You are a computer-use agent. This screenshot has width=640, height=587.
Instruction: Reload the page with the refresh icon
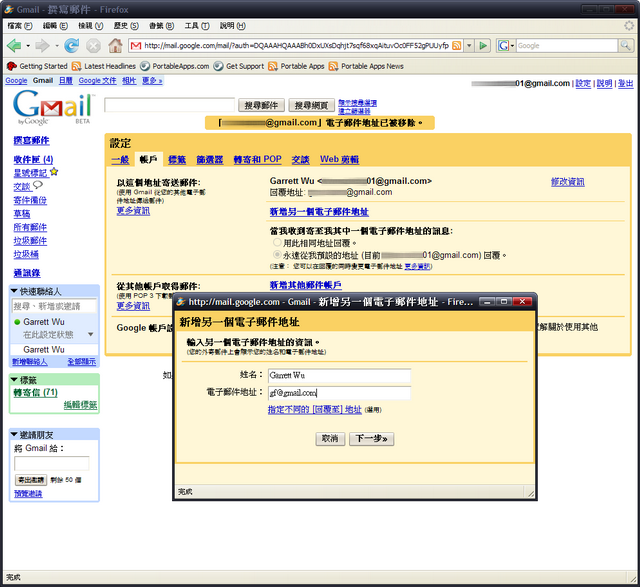[71, 46]
